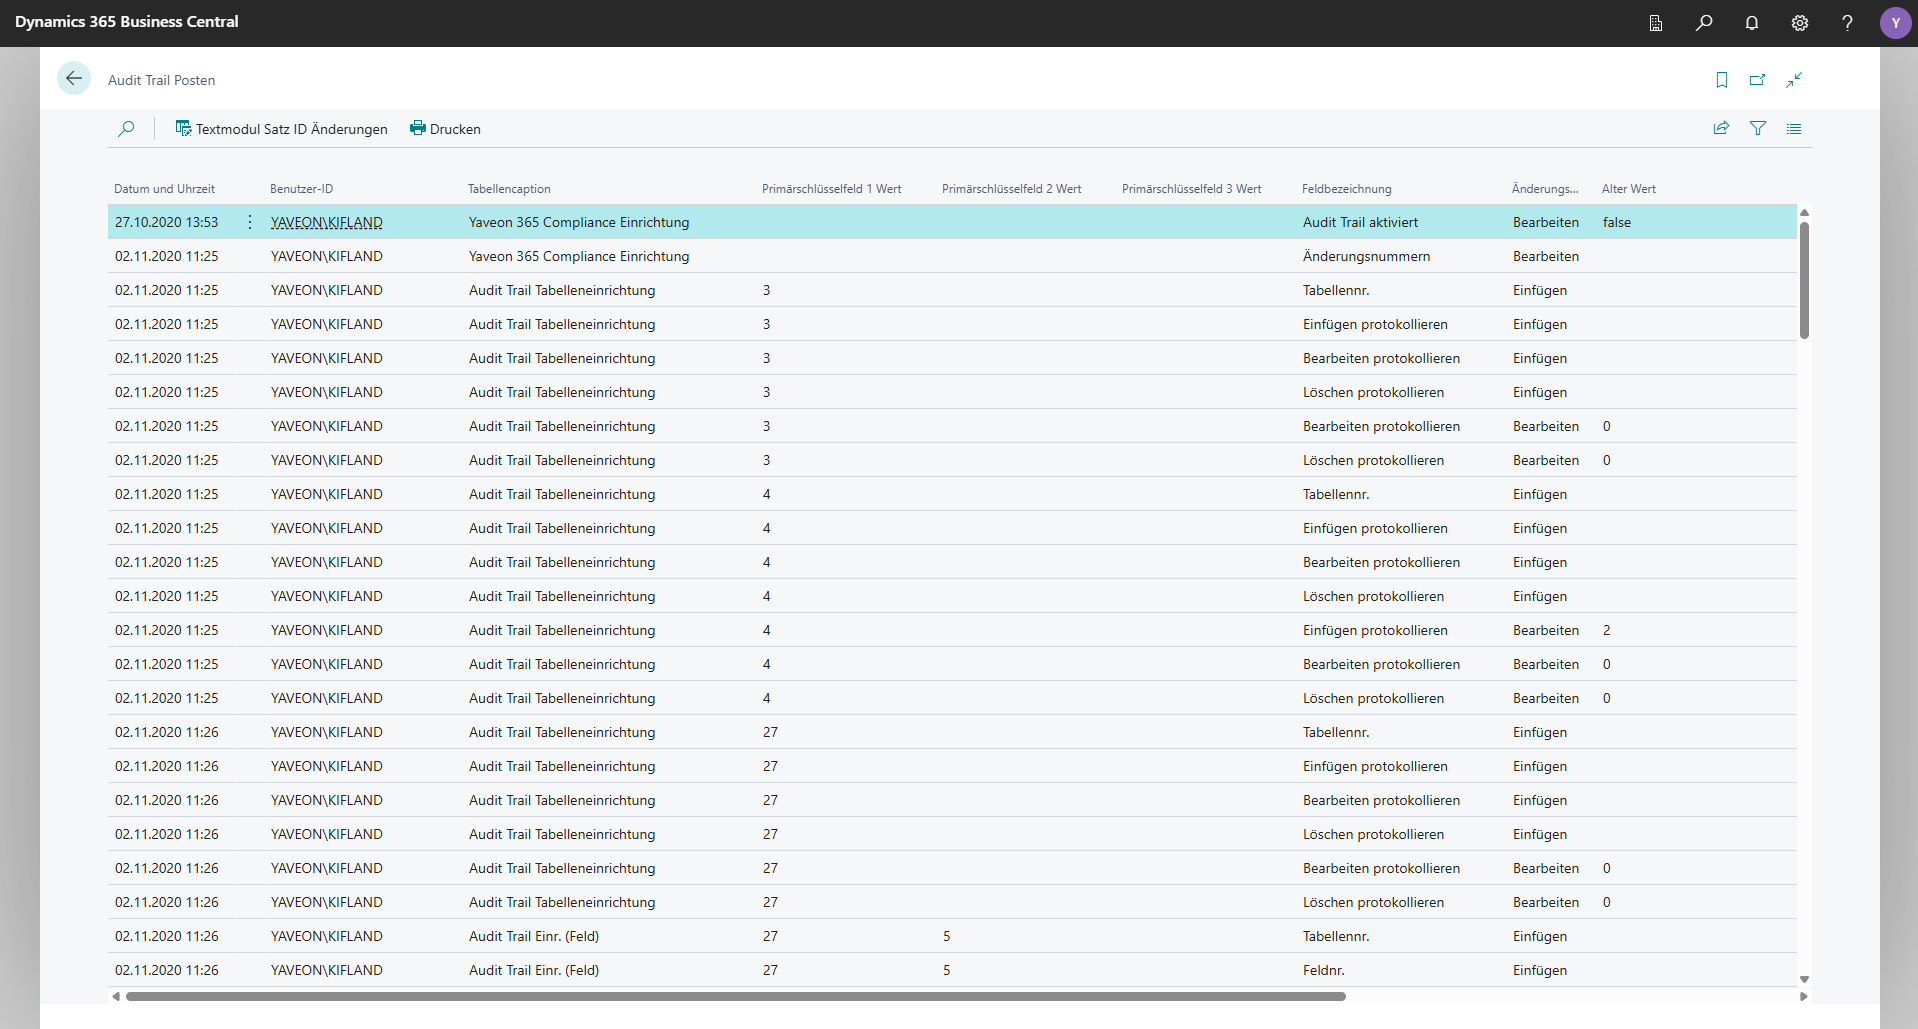Sort by the Datum und Uhrzeit column
The image size is (1918, 1029).
165,188
